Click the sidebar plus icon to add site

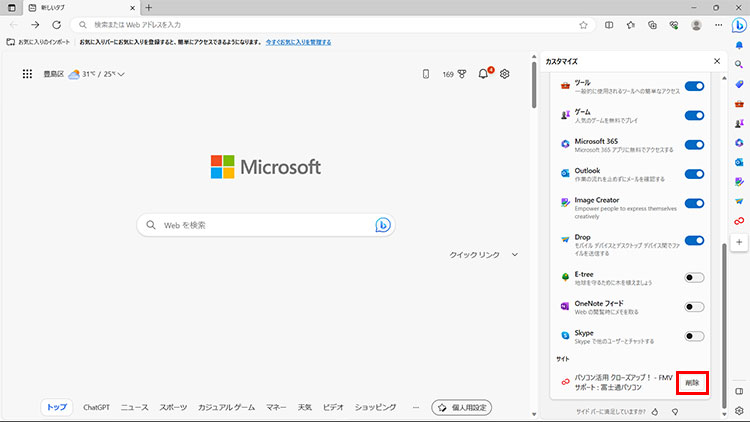coord(739,242)
